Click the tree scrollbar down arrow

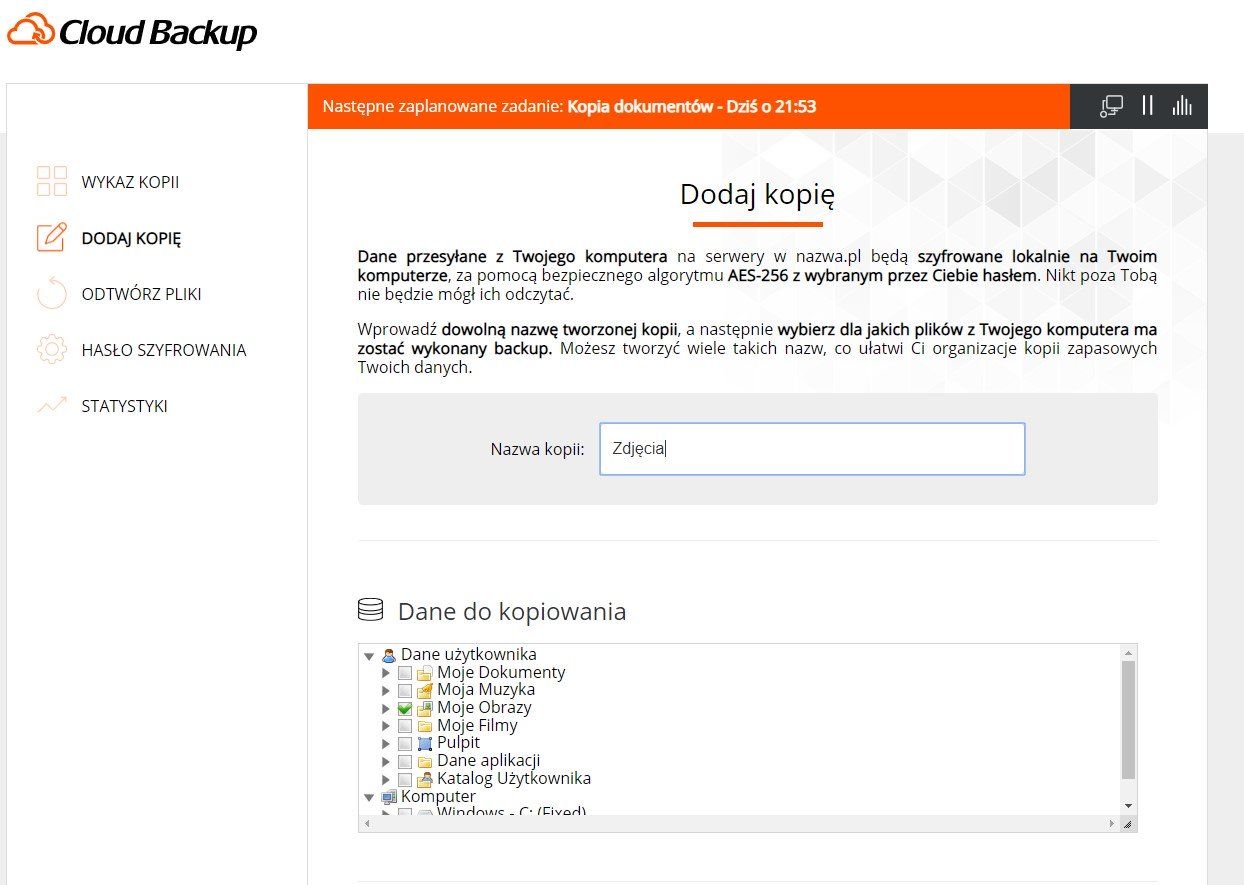(x=1128, y=805)
